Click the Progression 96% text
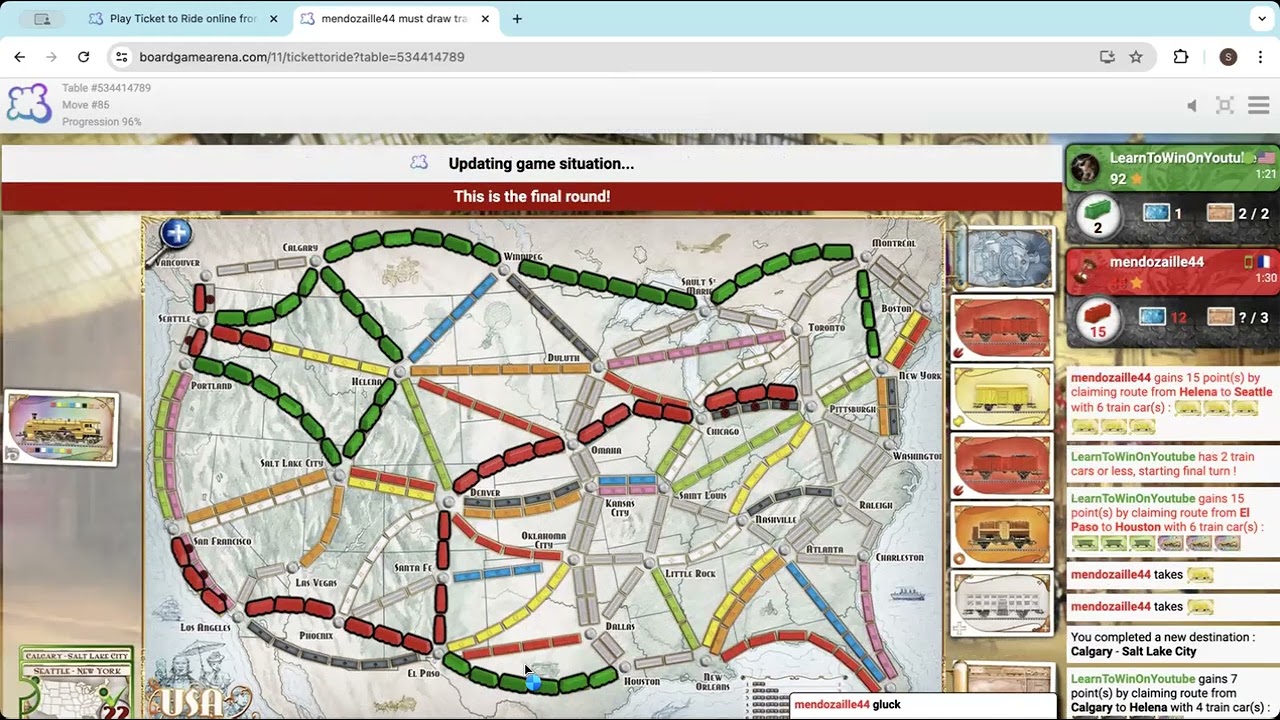 coord(101,122)
